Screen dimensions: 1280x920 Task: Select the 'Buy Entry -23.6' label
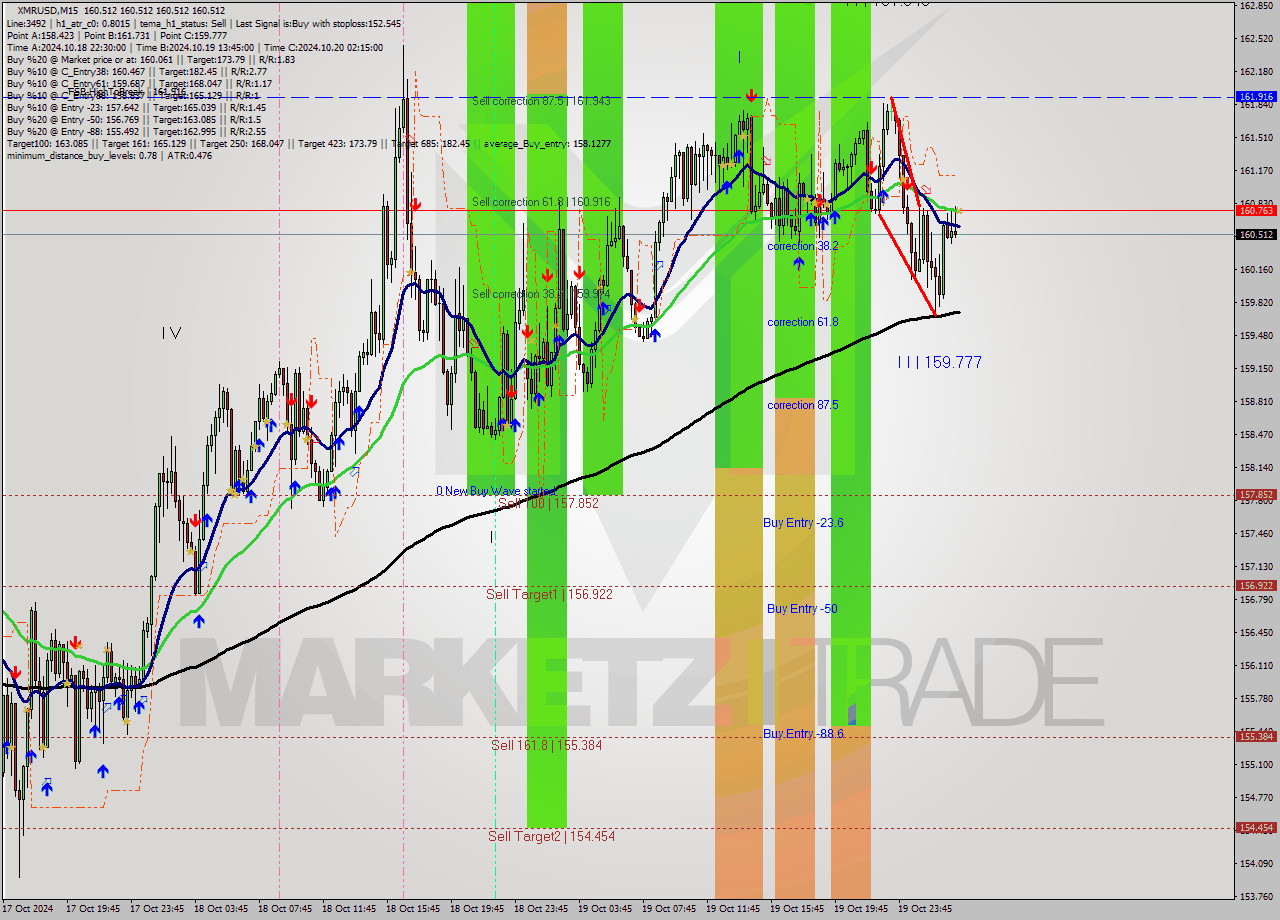click(803, 523)
